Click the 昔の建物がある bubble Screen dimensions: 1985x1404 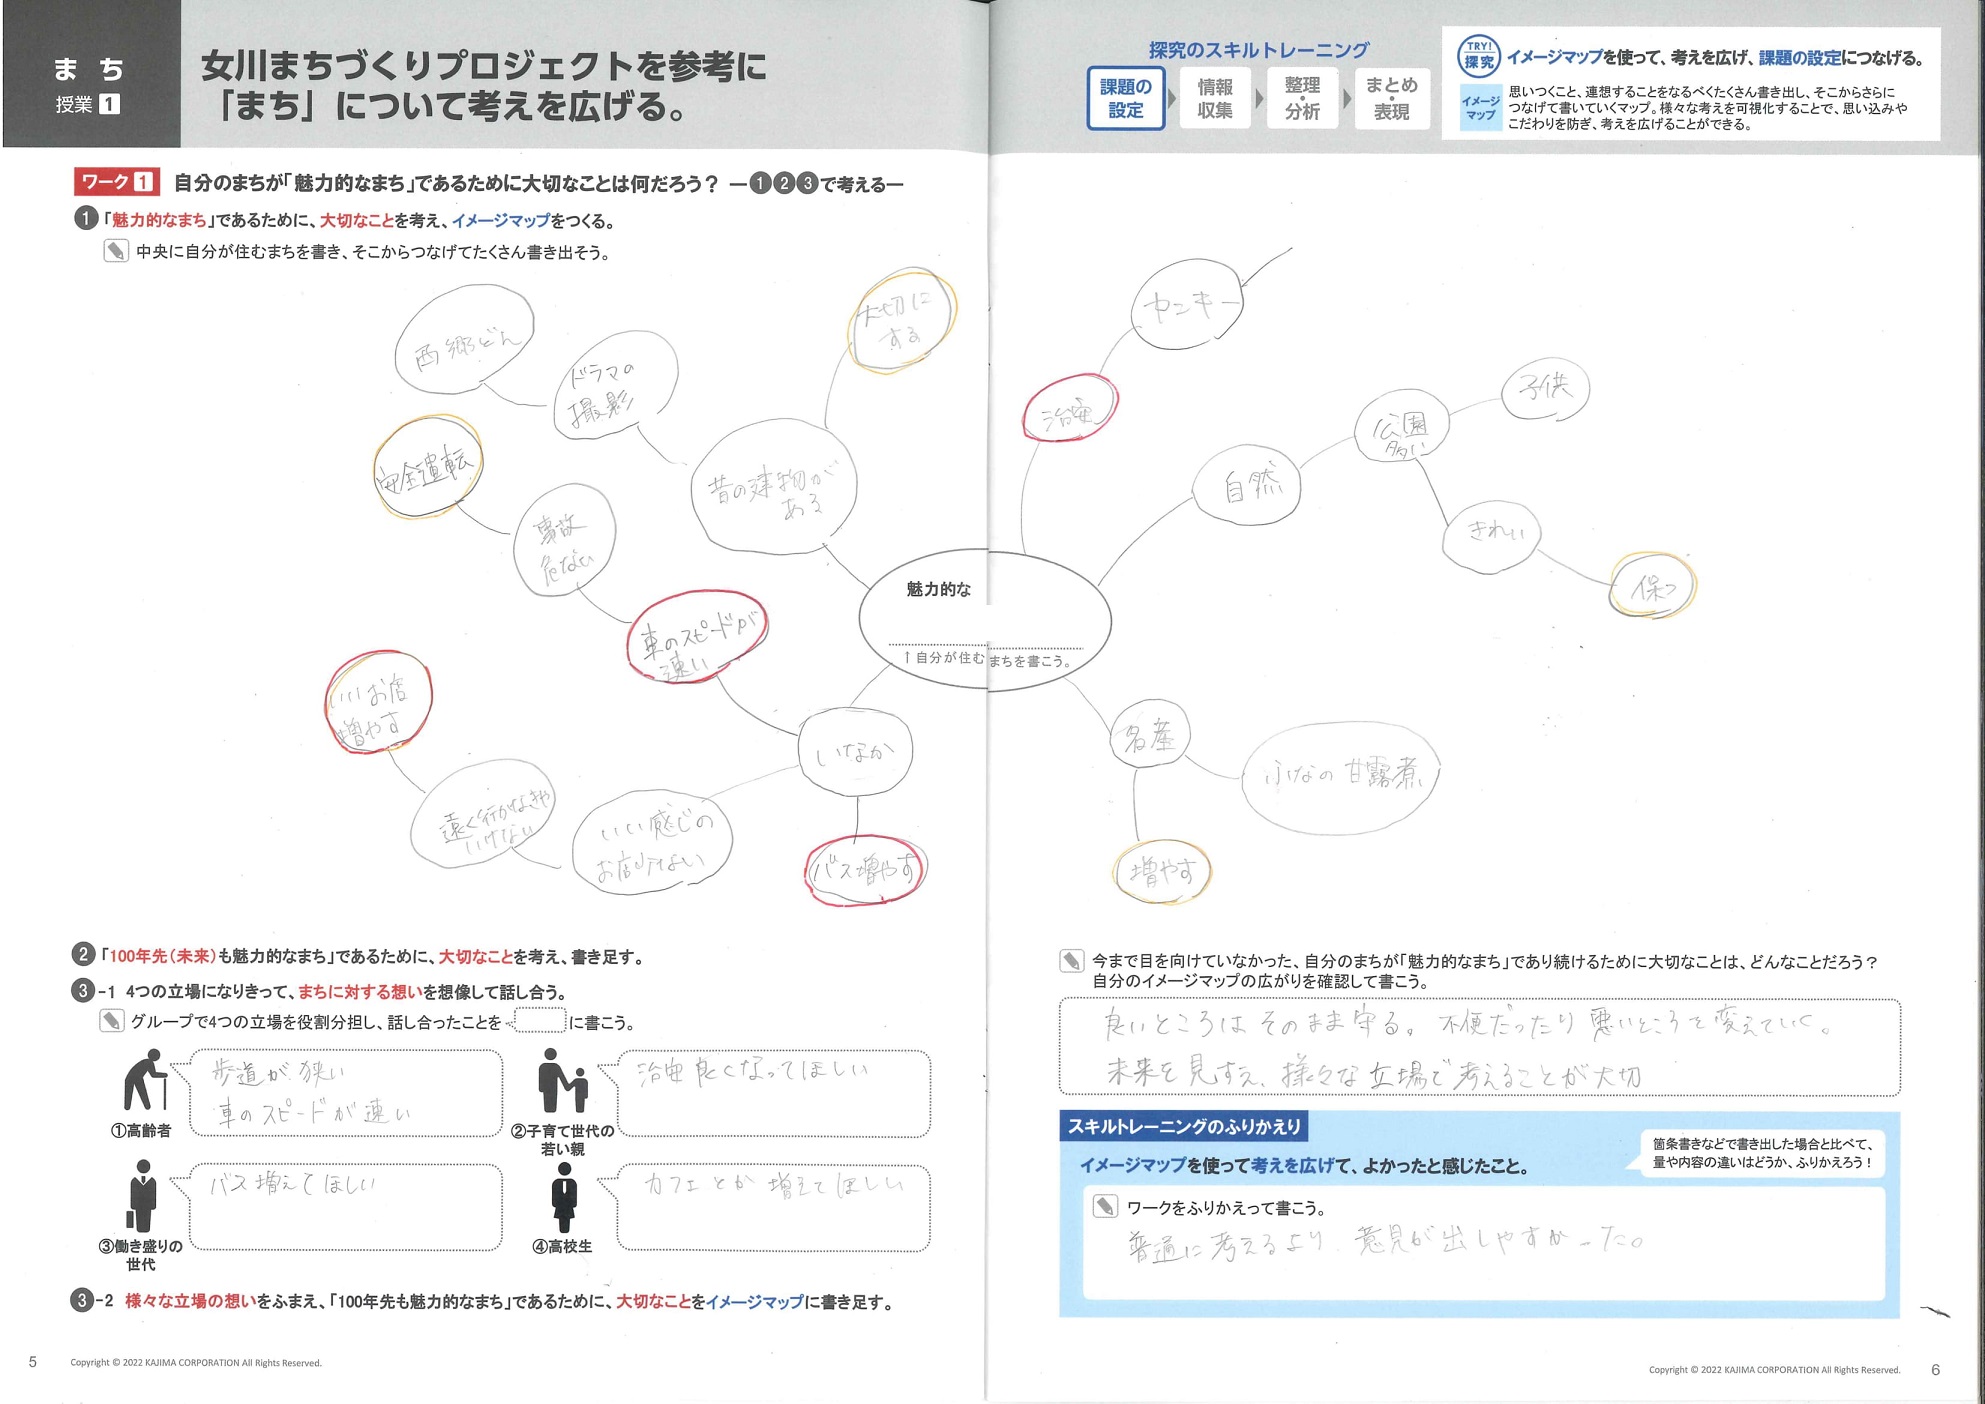tap(774, 486)
